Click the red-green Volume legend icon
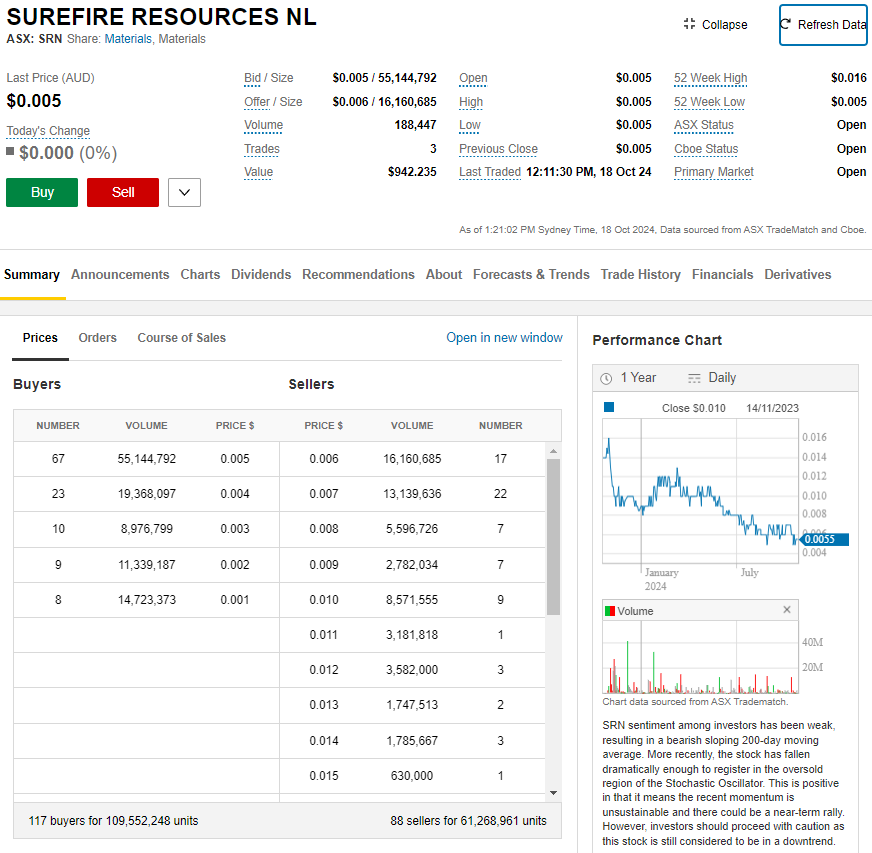Viewport: 872px width, 853px height. 610,611
